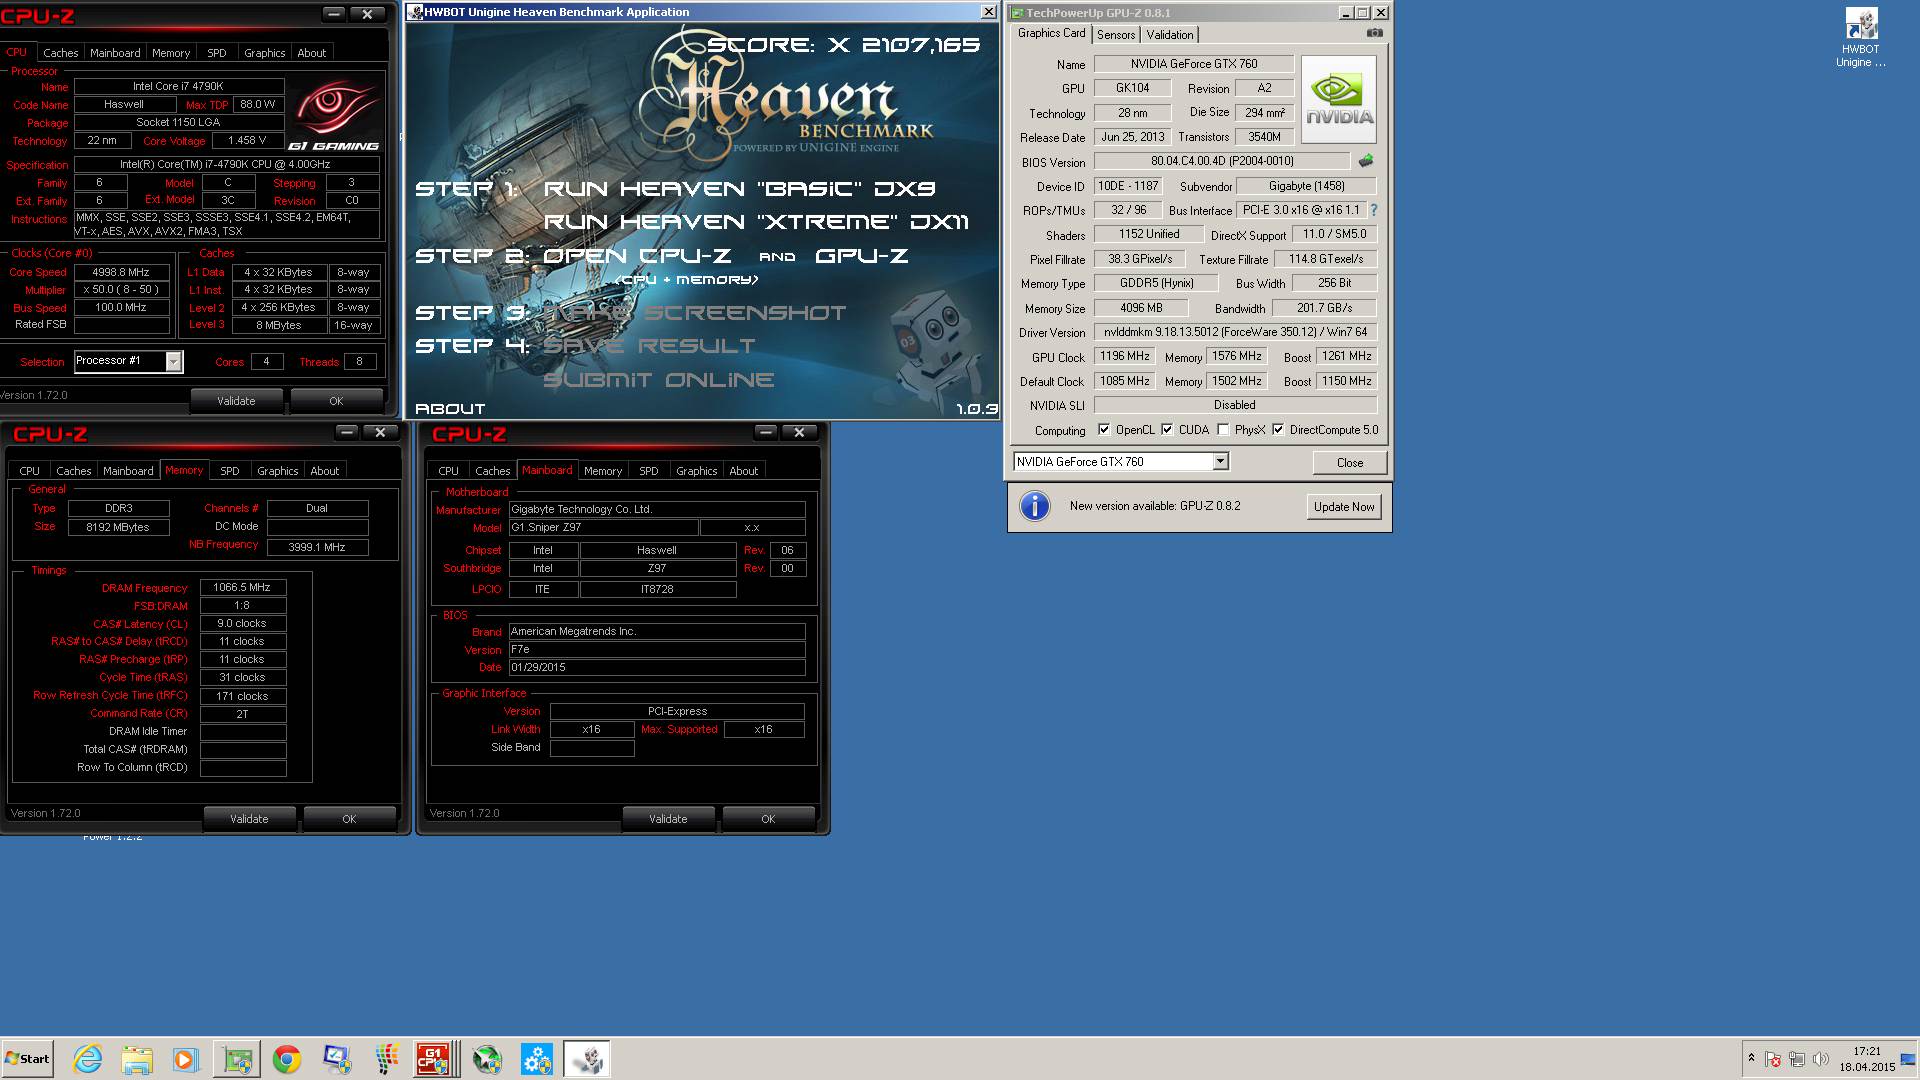Click Validate in the top CPU-Z window
Image resolution: width=1920 pixels, height=1080 pixels.
click(236, 401)
